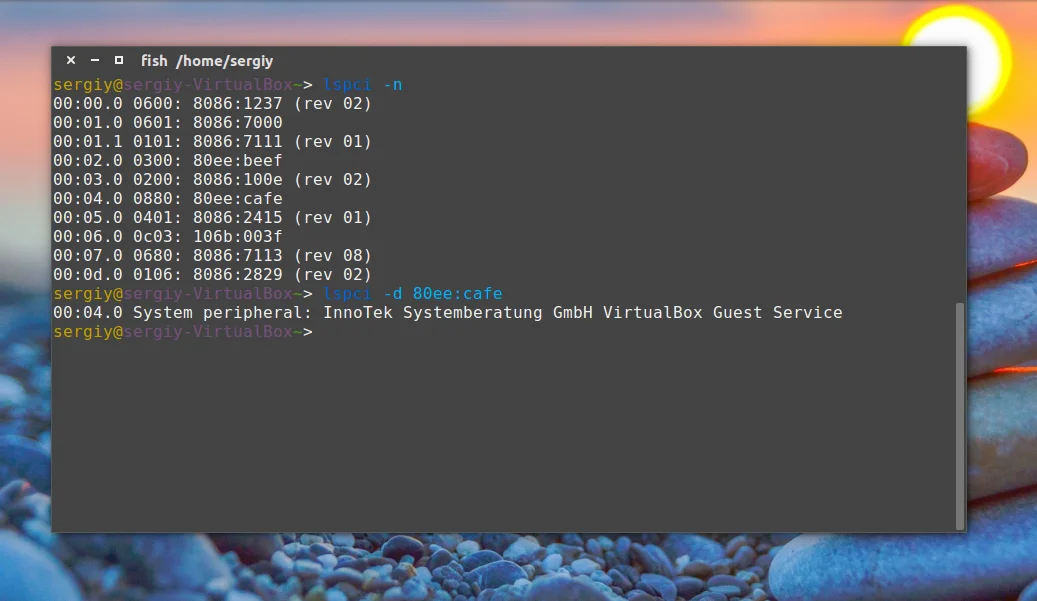
Task: Click the line '00:07.0 0680: 8086:7113 (rev 08)'
Action: (212, 255)
